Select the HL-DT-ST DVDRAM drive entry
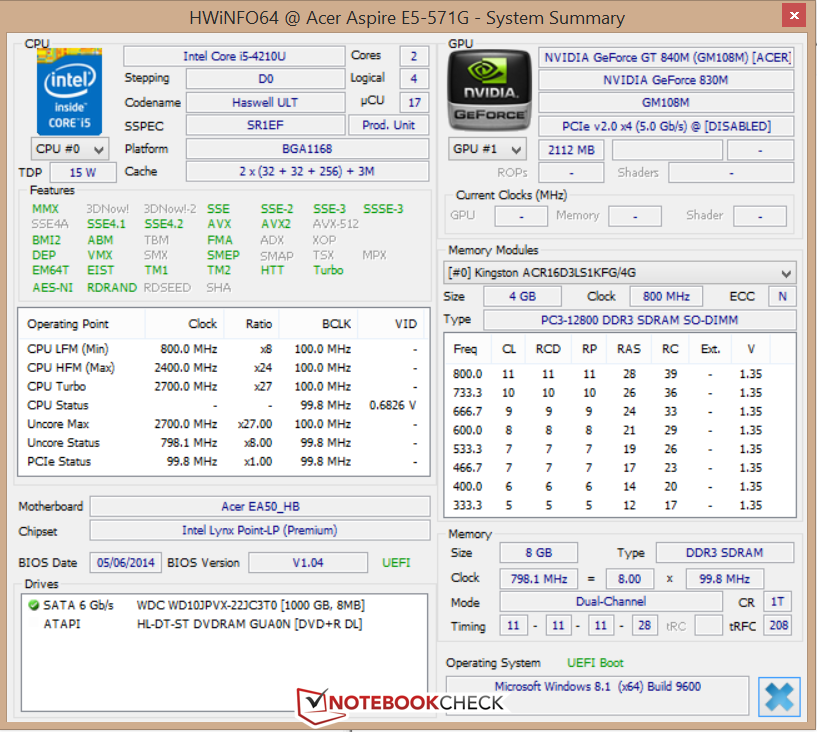The image size is (817, 732). 224,624
